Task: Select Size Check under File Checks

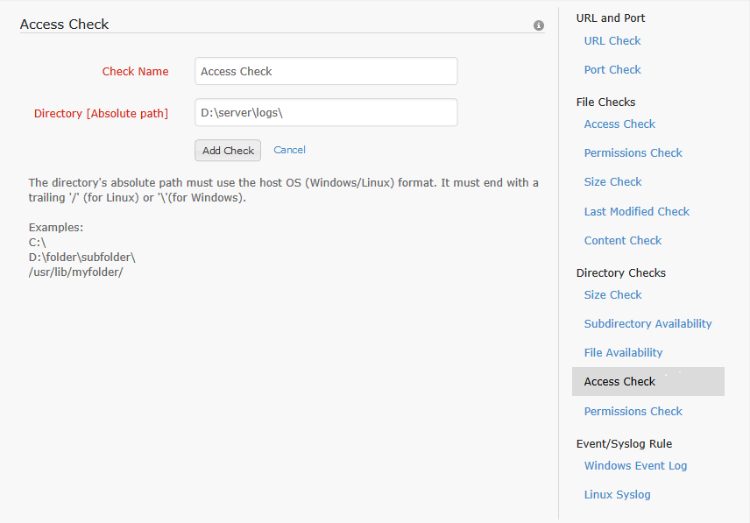Action: [x=612, y=182]
